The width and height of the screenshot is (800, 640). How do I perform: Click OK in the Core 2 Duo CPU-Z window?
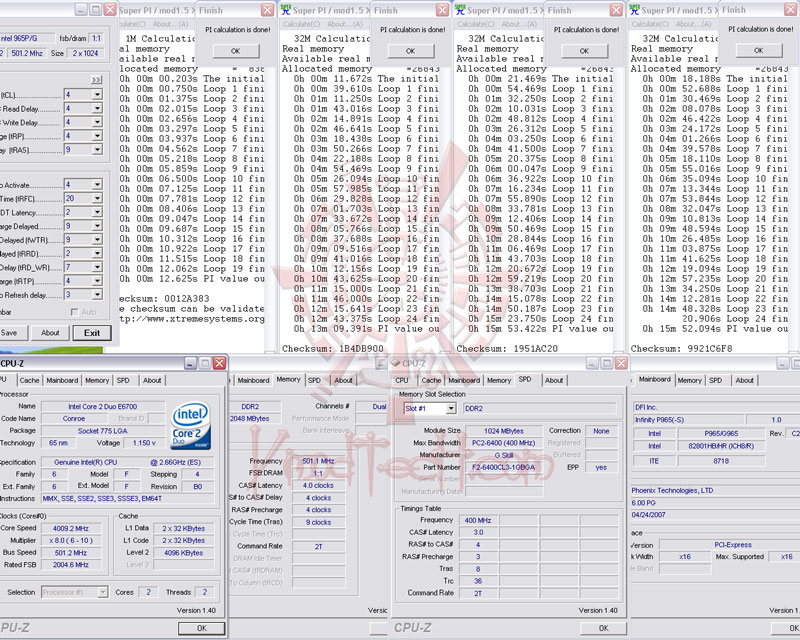click(x=202, y=628)
